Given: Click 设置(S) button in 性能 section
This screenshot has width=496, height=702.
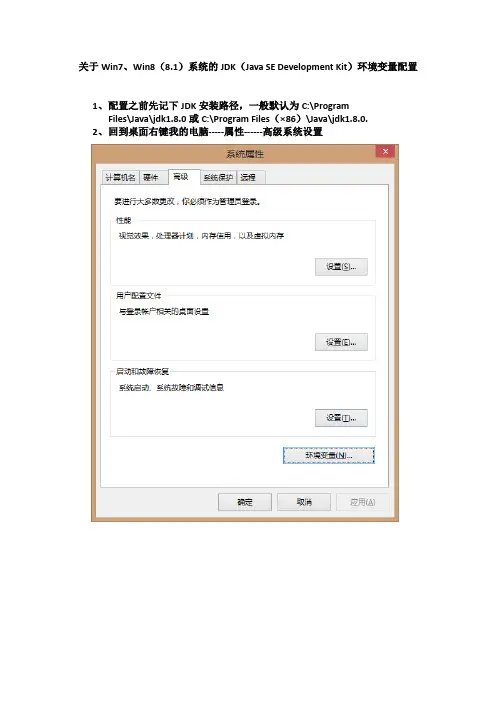Looking at the screenshot, I should tap(341, 267).
